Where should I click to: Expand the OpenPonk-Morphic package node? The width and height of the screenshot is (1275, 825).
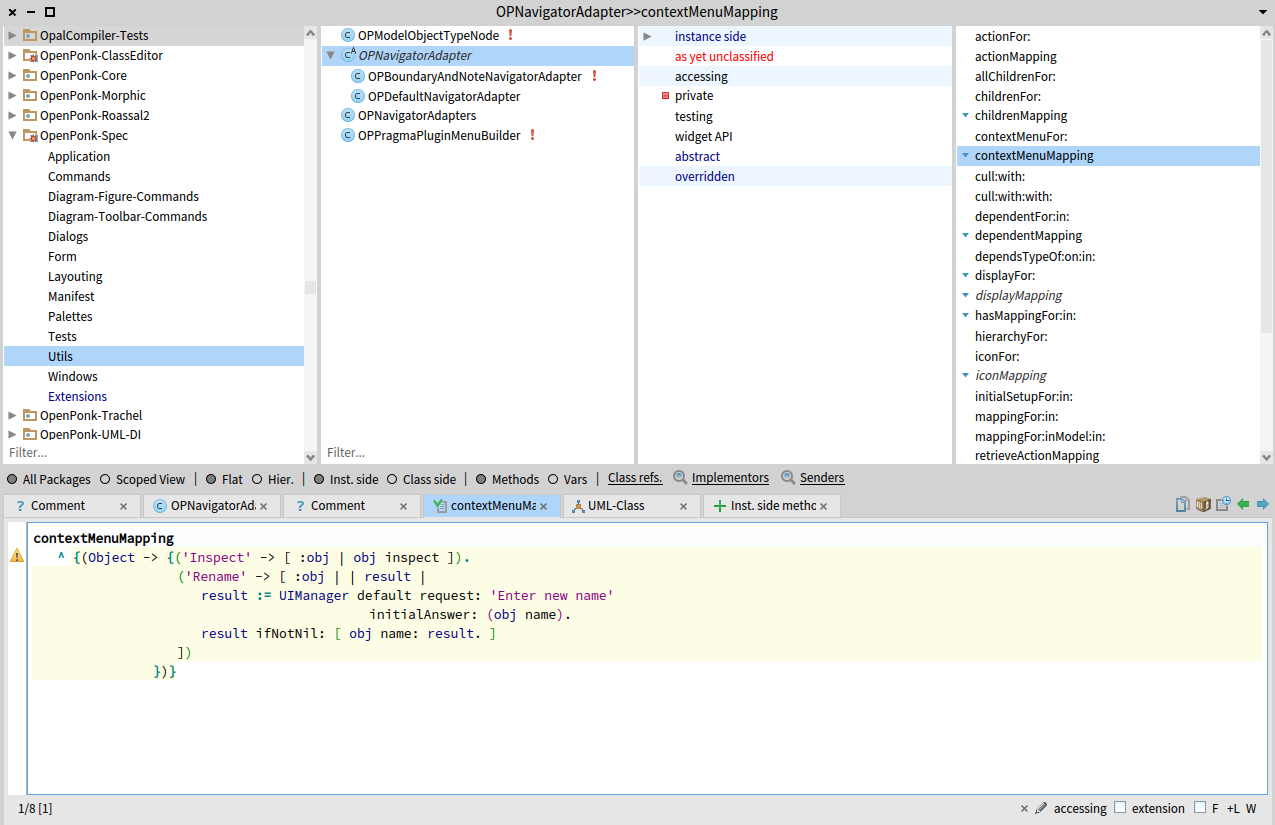[x=12, y=96]
